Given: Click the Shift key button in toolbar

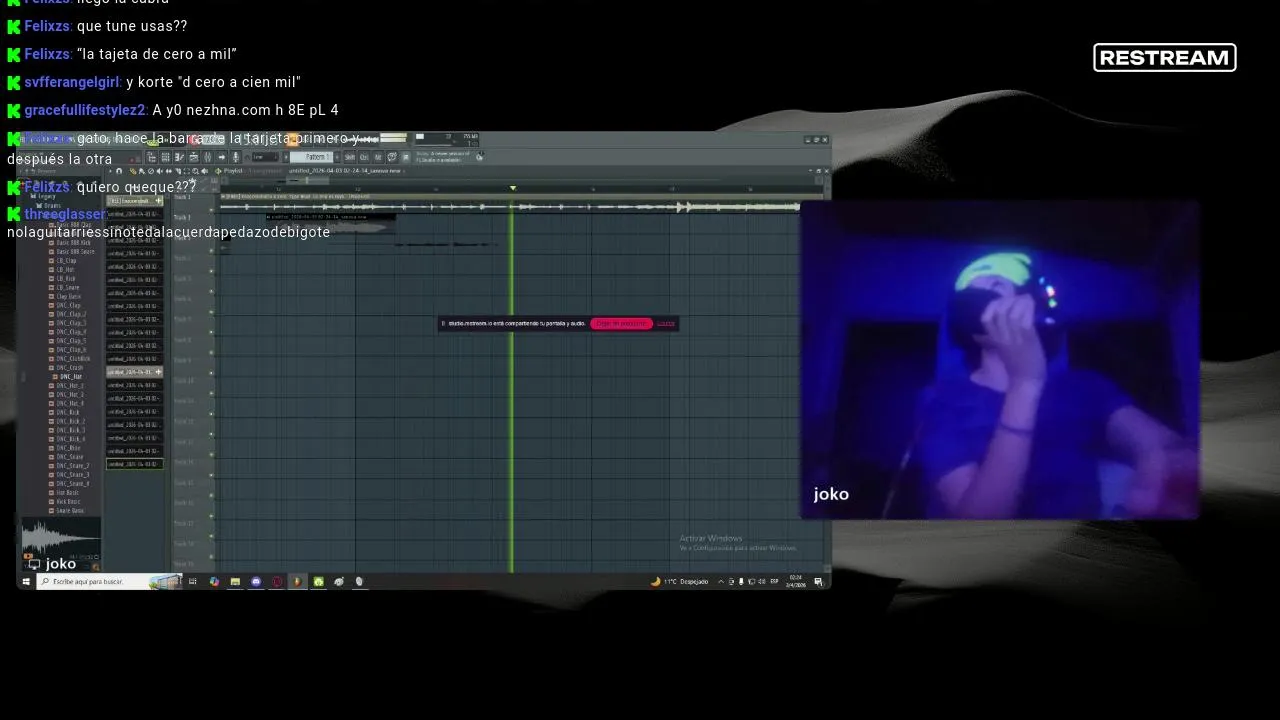Looking at the screenshot, I should pyautogui.click(x=349, y=157).
